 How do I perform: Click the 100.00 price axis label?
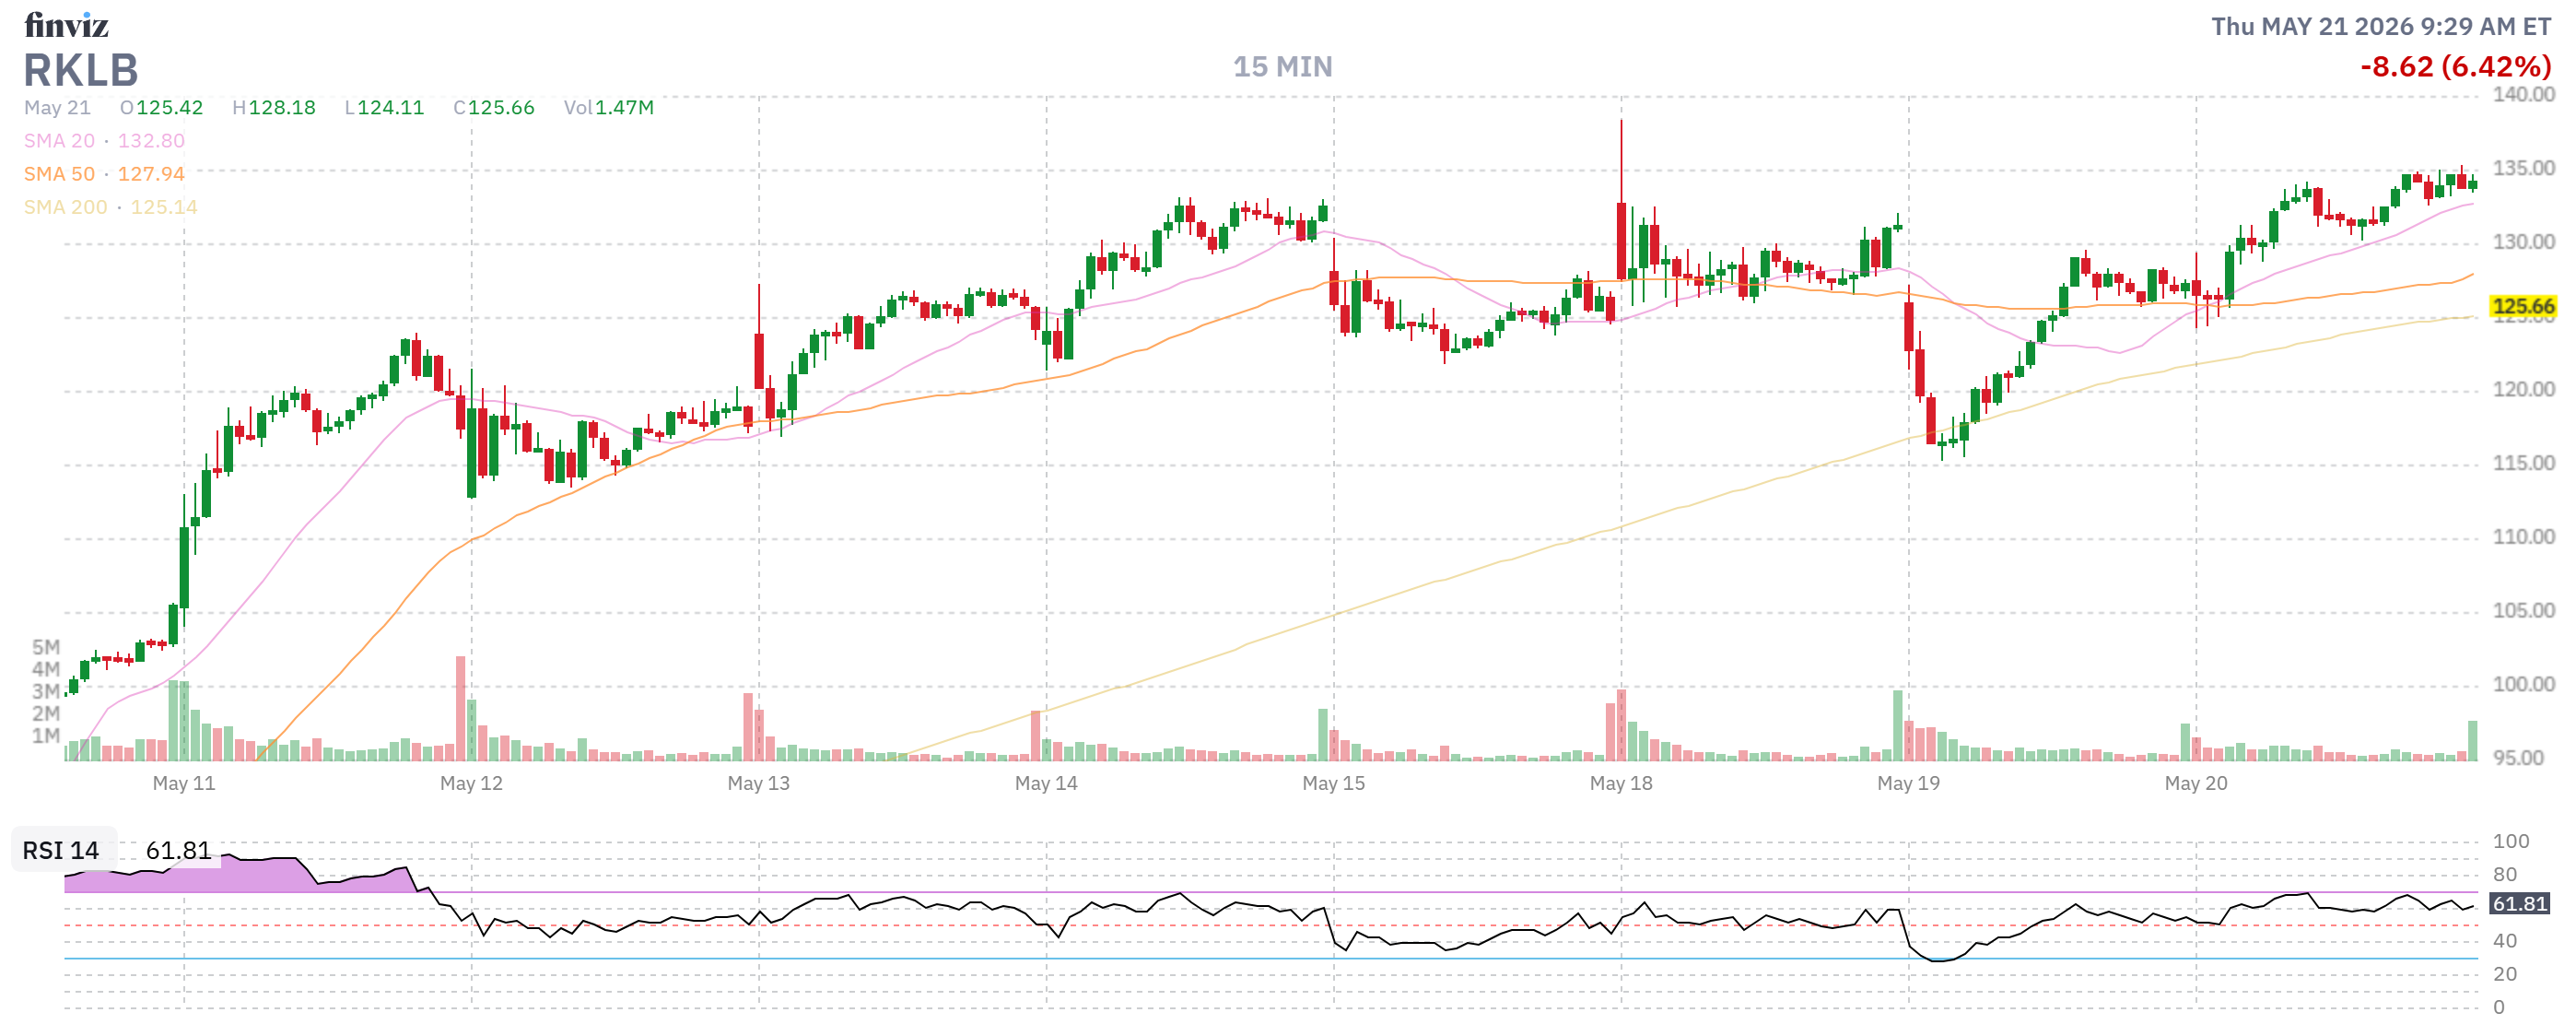pos(2523,685)
